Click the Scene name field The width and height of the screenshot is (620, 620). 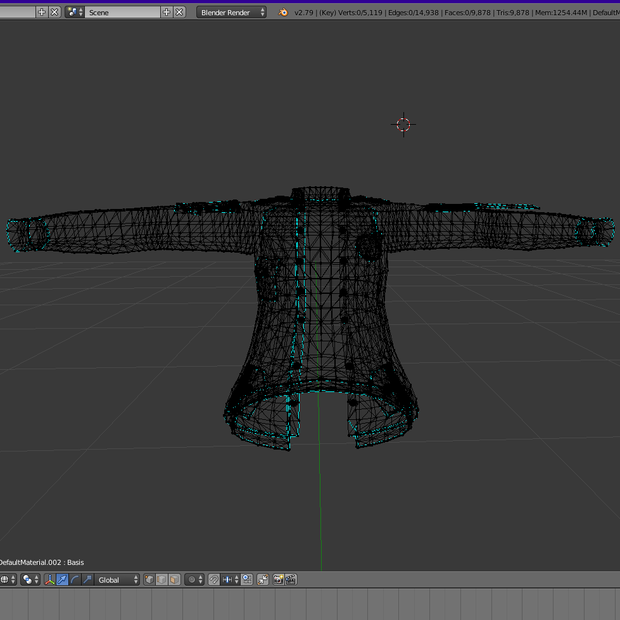123,12
